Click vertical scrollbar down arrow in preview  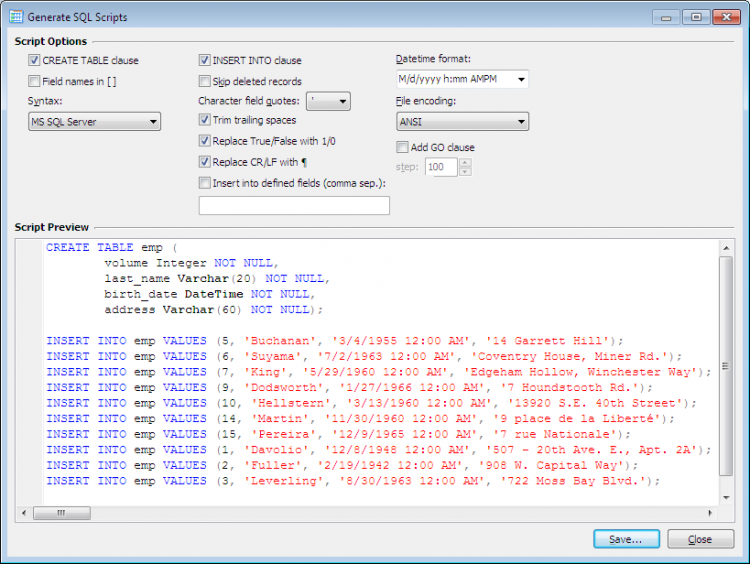pos(726,498)
